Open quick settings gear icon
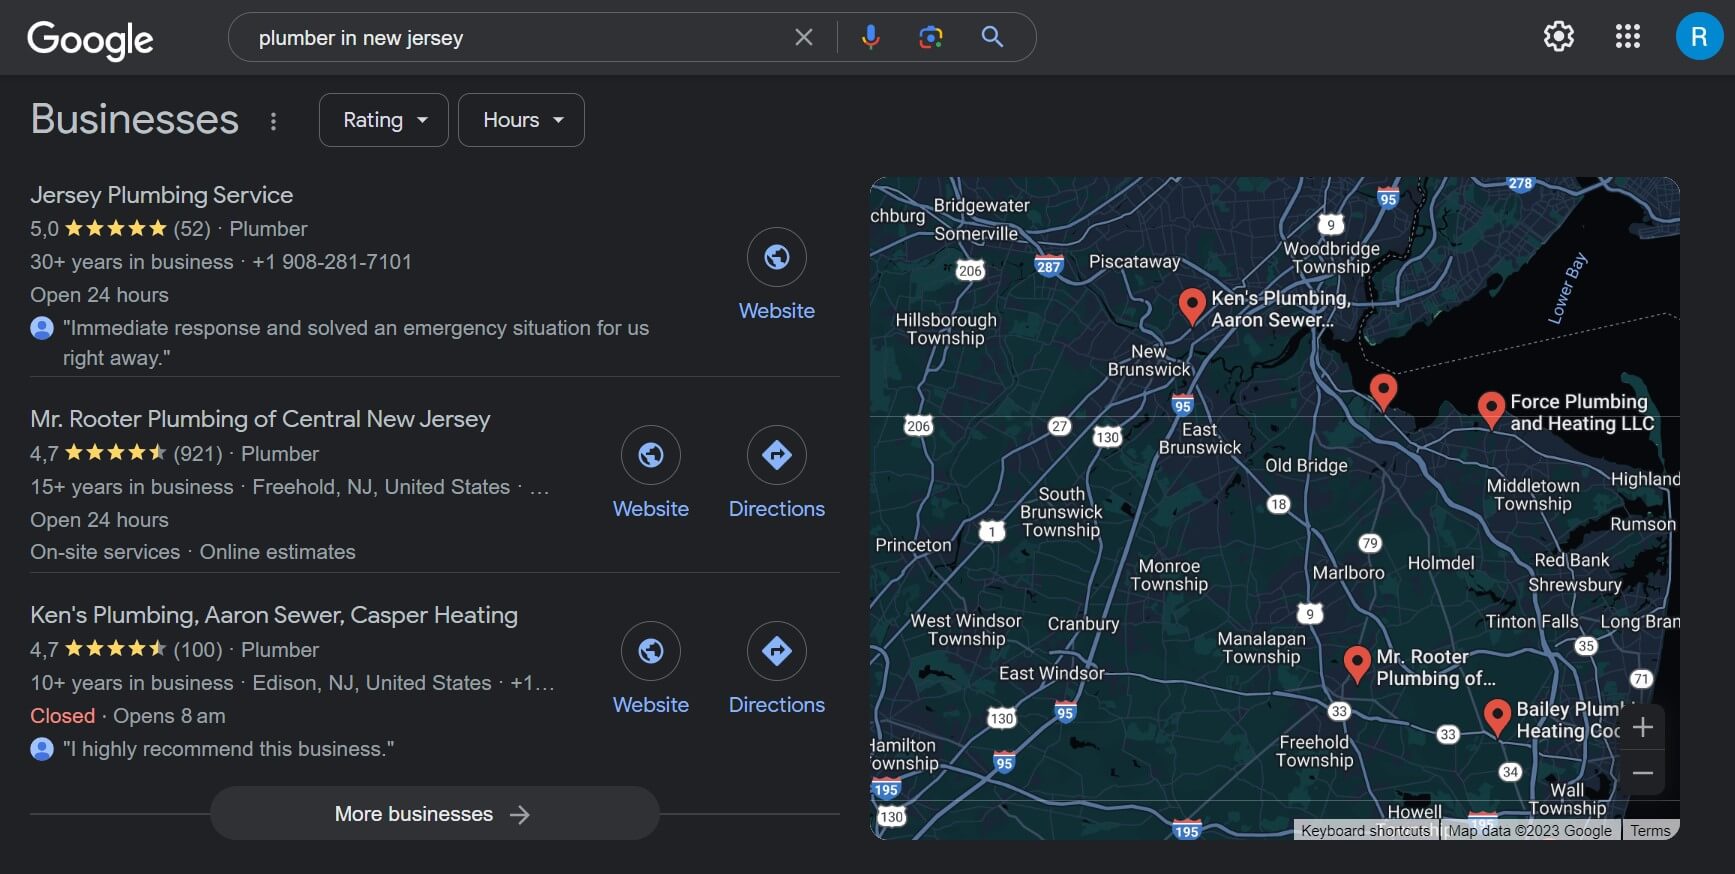The image size is (1735, 874). click(x=1559, y=37)
